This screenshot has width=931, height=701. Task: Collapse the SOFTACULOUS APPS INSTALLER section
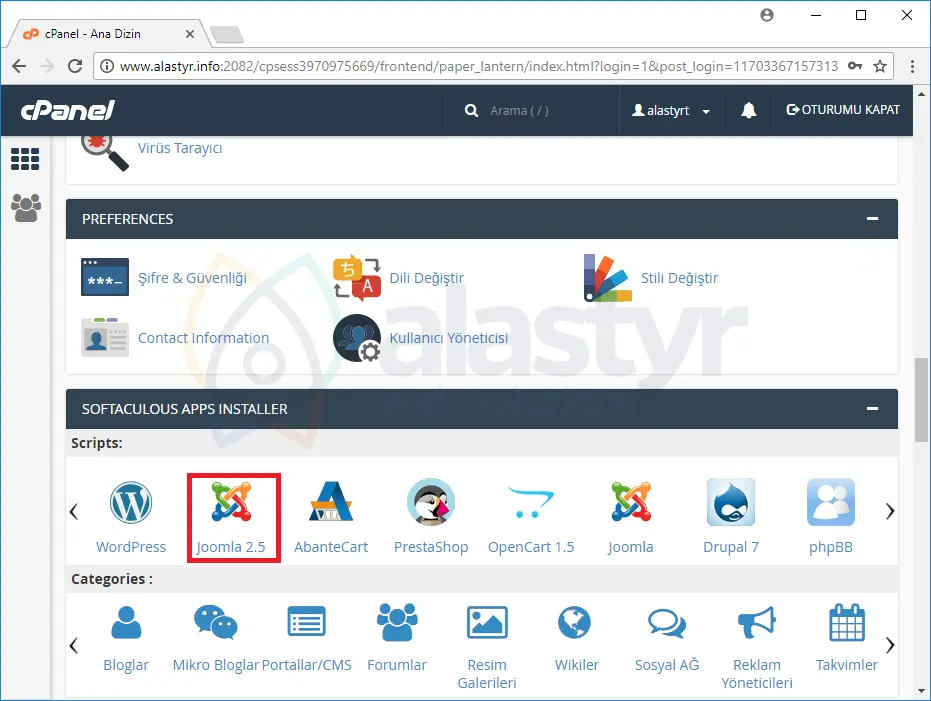coord(872,408)
